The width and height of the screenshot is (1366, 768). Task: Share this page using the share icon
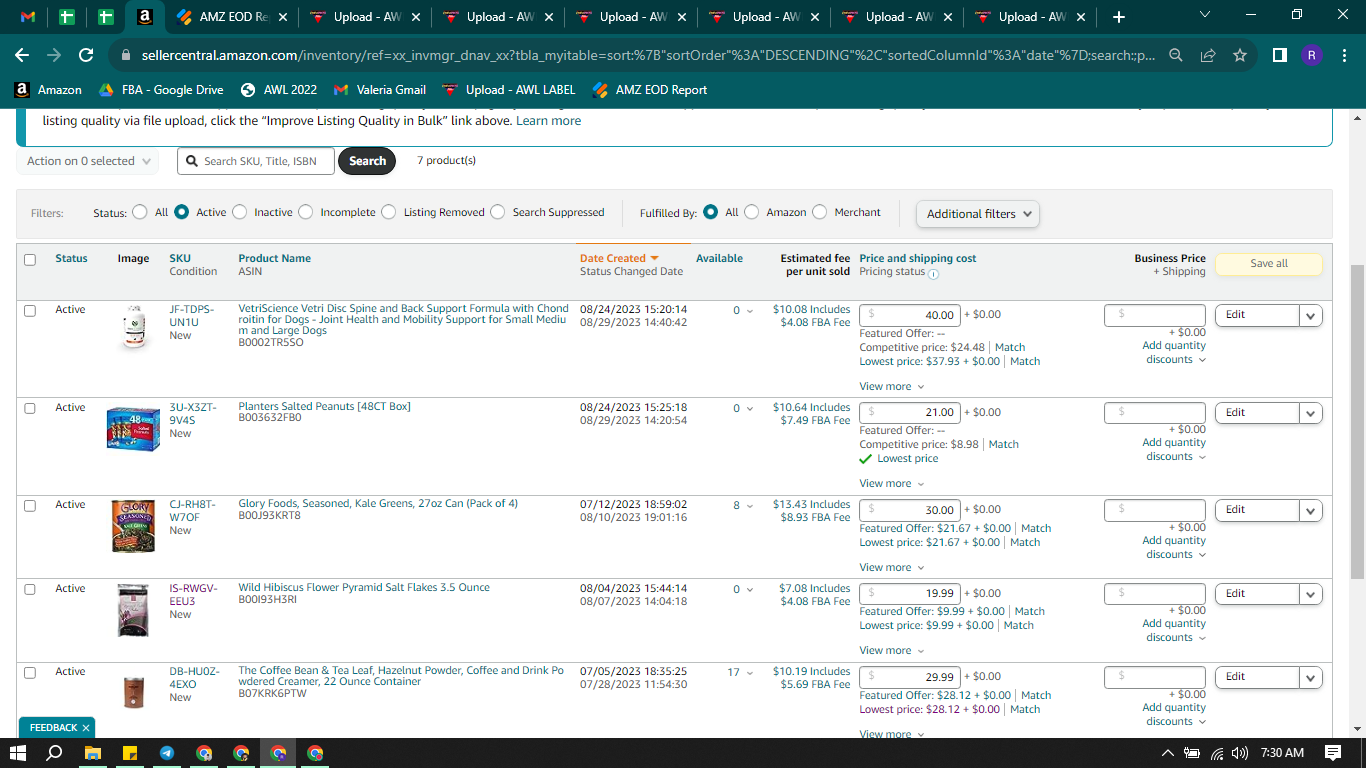(x=1208, y=56)
